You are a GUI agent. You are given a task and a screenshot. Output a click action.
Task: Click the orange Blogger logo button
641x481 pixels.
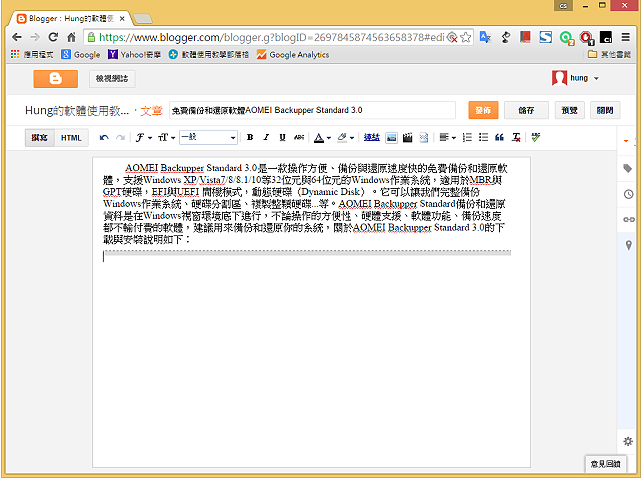(56, 78)
